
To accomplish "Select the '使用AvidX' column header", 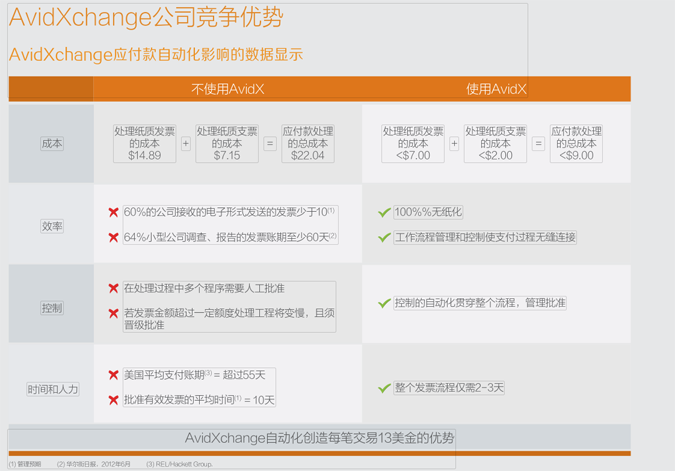I will pos(496,89).
